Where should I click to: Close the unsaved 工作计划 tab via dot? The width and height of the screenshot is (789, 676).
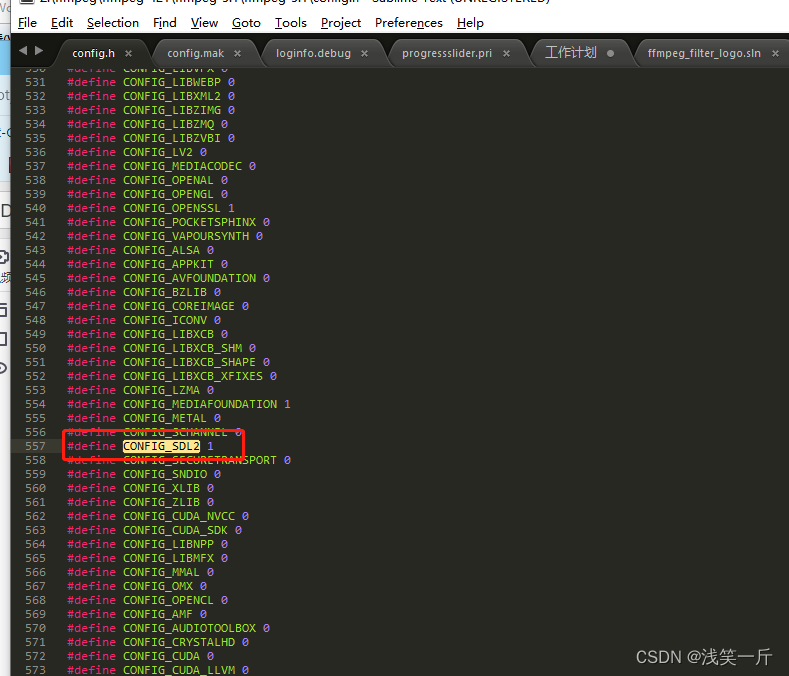click(610, 53)
